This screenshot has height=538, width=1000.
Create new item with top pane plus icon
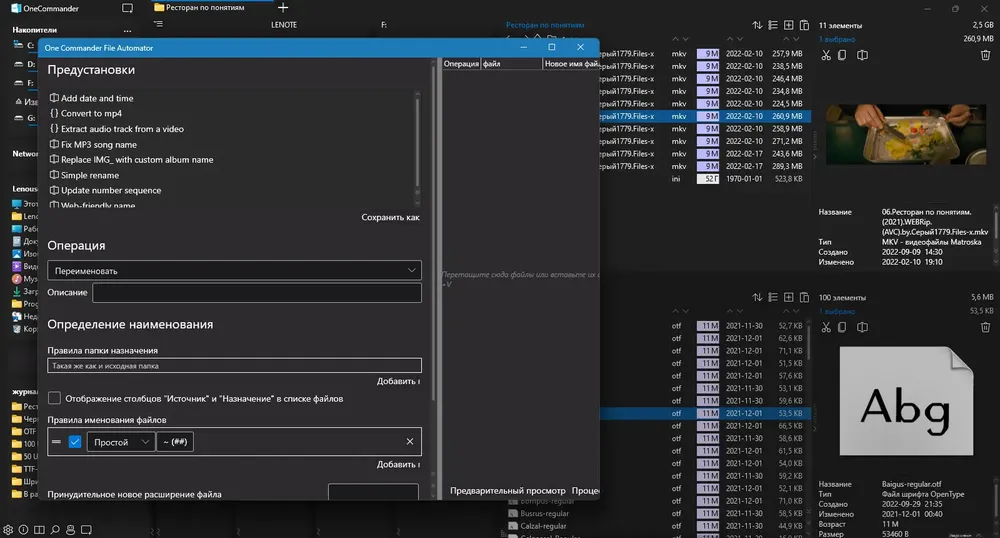pyautogui.click(x=788, y=25)
